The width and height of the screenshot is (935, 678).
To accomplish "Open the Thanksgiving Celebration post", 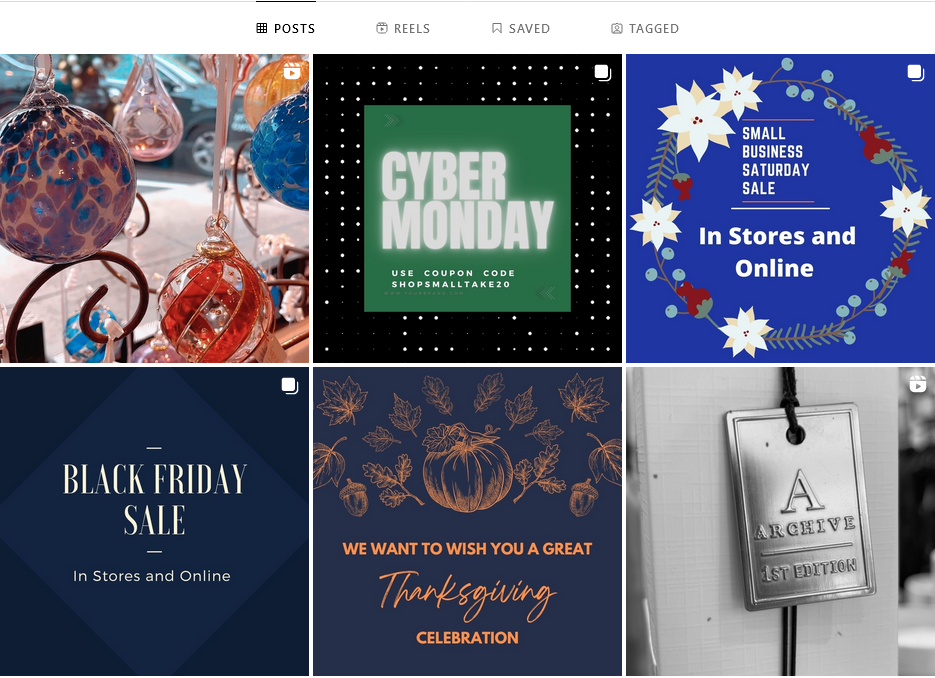I will 468,521.
